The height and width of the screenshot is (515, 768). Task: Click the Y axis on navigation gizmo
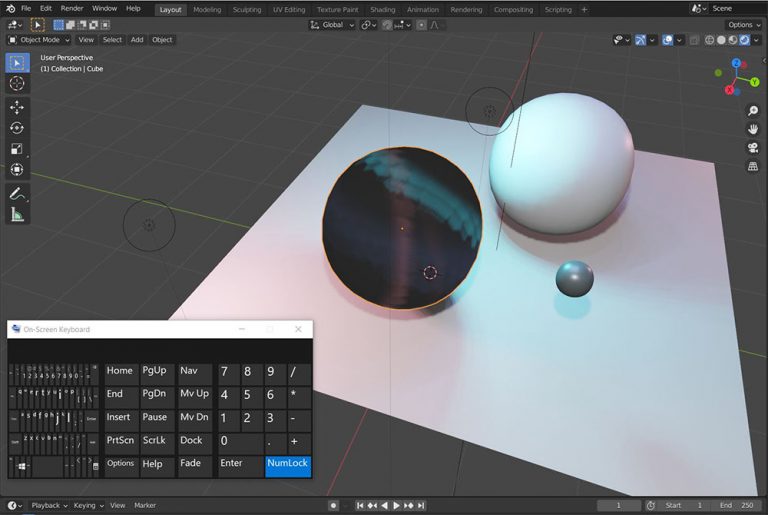(755, 82)
